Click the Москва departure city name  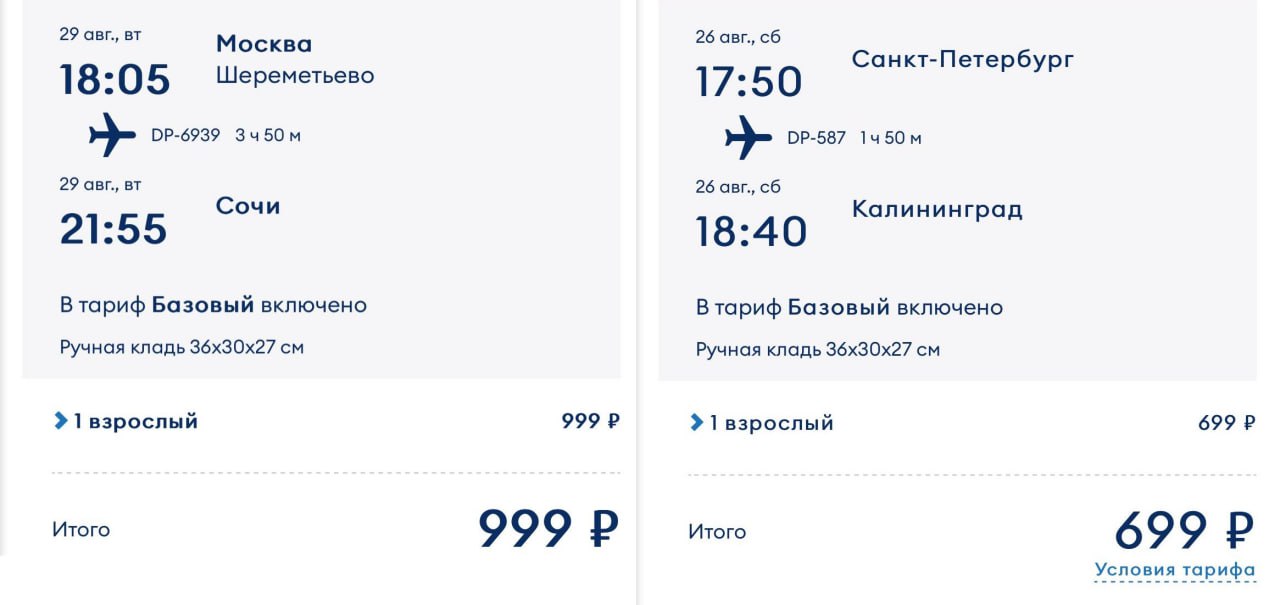coord(264,44)
